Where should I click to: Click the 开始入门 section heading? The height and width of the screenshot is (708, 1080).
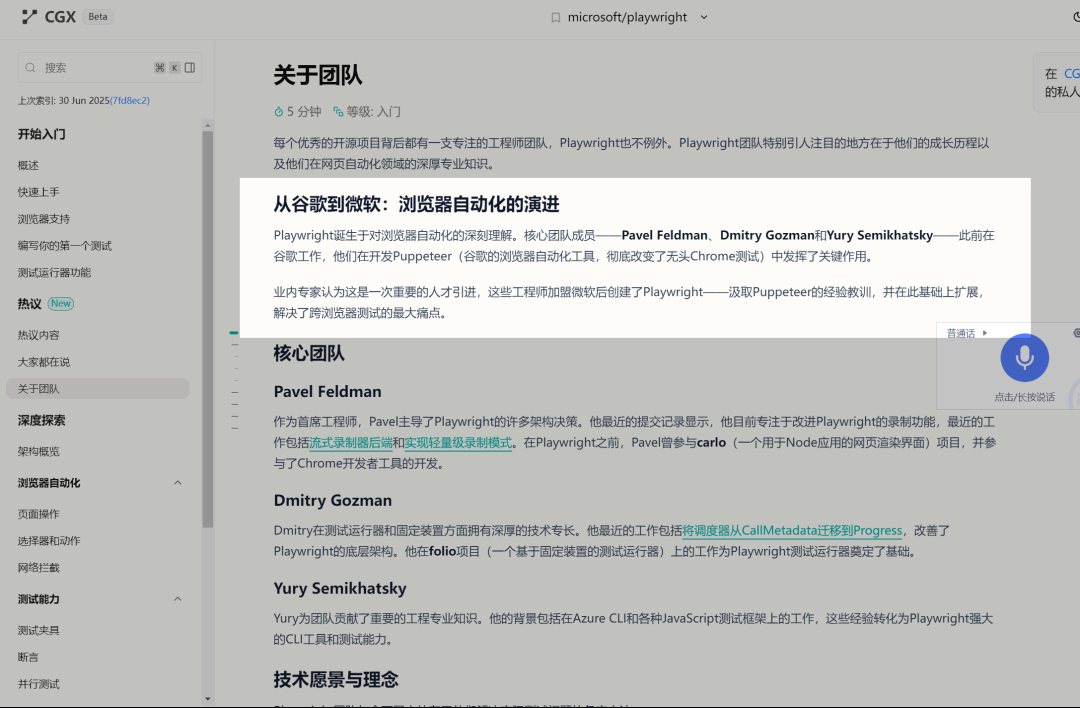[41, 134]
